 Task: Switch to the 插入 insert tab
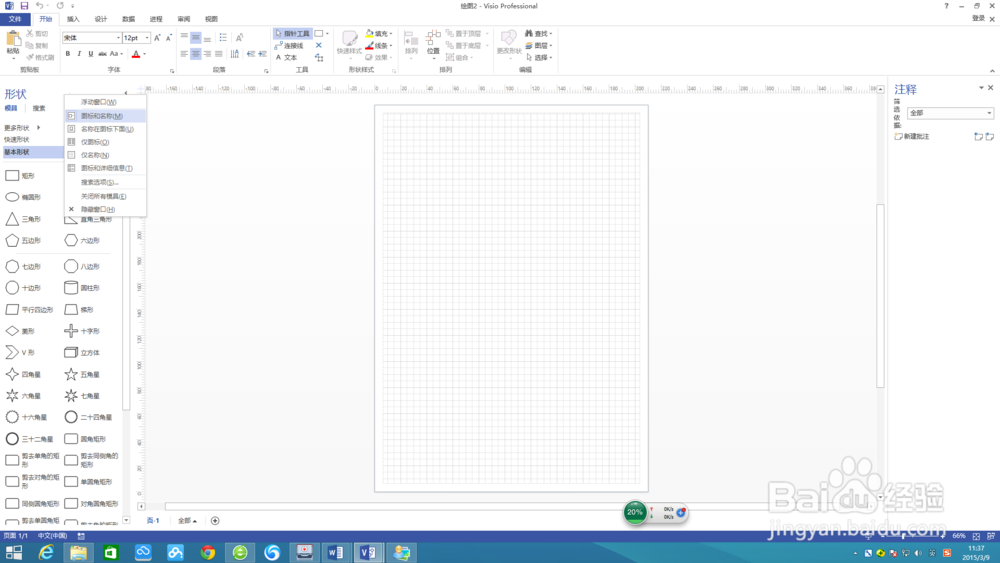[x=73, y=19]
